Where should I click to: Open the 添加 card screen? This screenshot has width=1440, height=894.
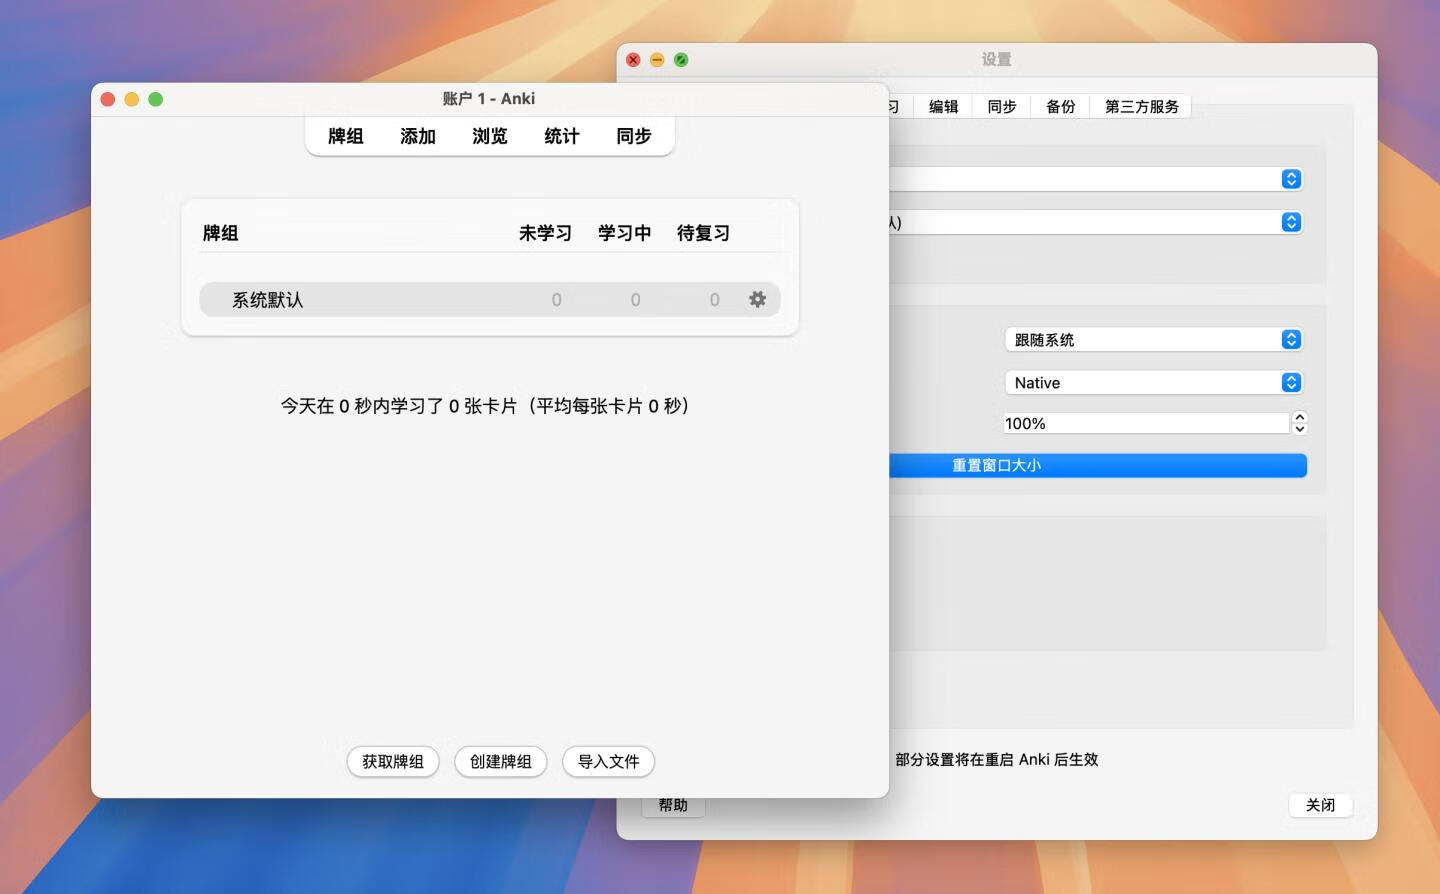[418, 136]
